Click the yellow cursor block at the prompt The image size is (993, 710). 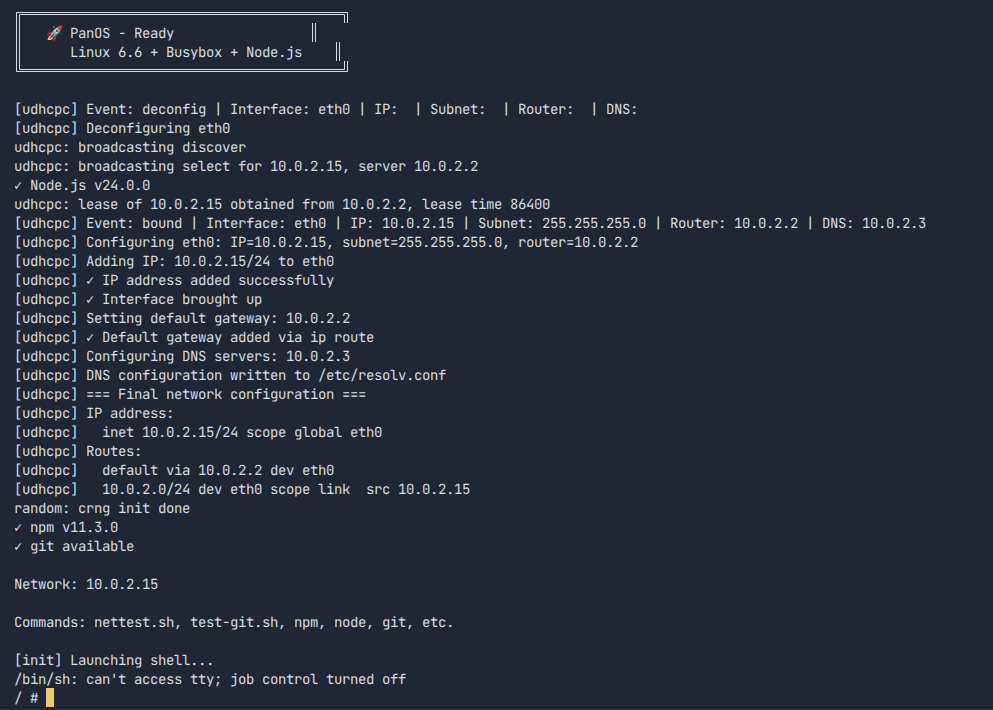(50, 698)
